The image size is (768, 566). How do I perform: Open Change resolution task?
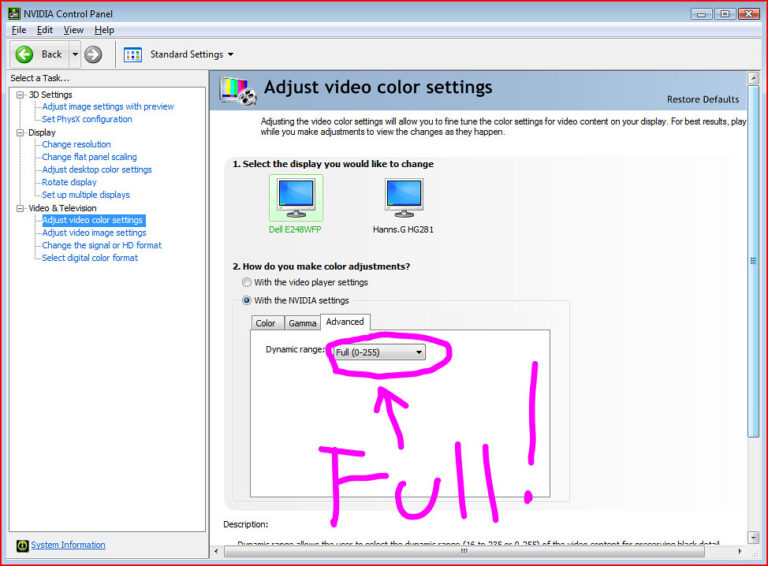76,144
